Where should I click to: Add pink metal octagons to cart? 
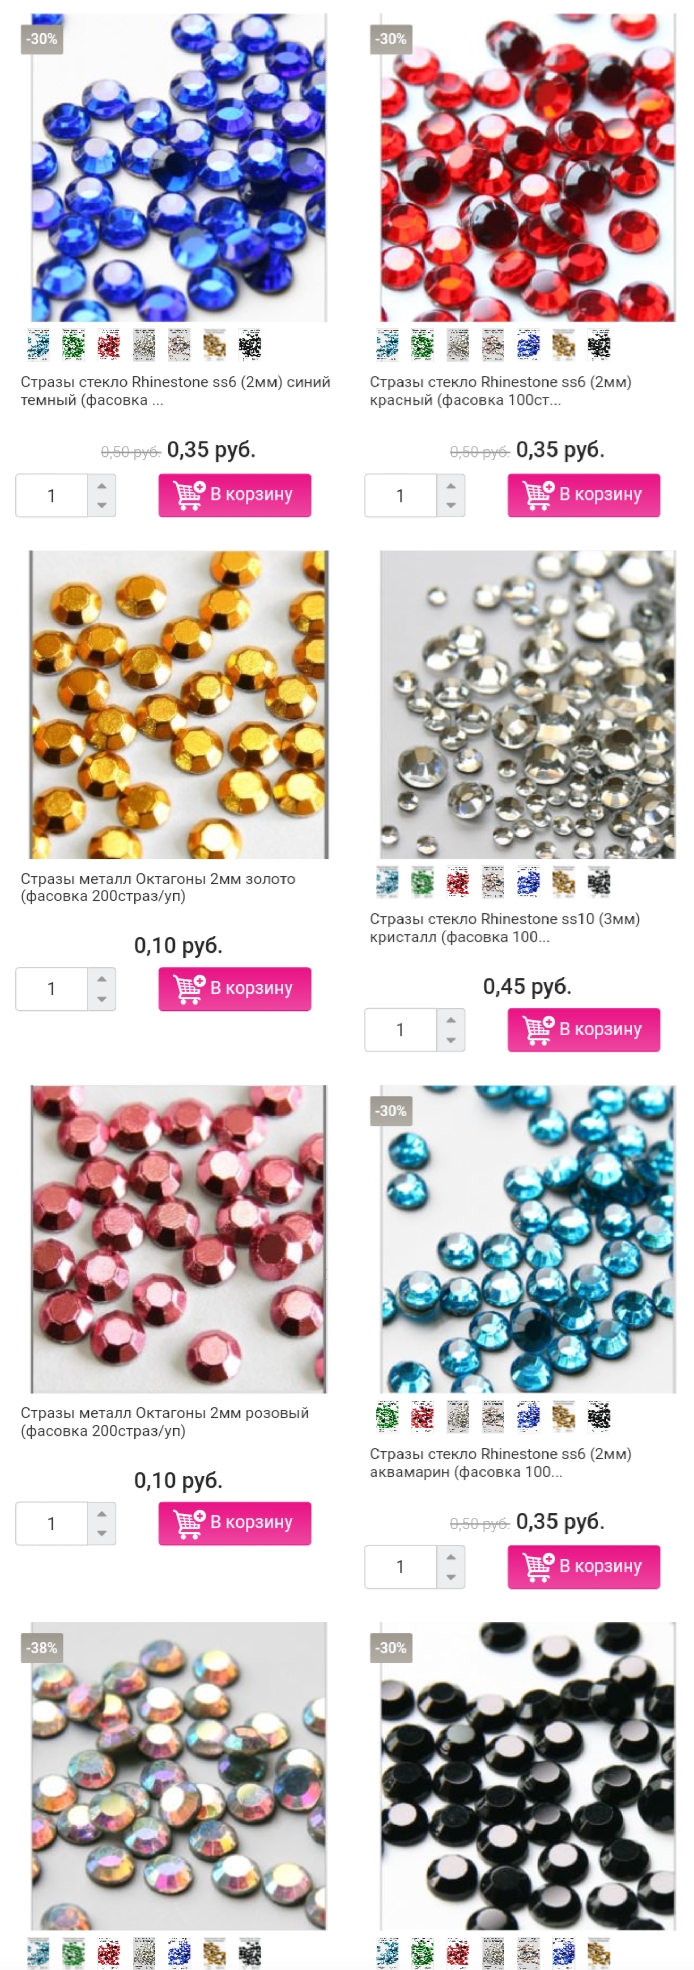235,1524
